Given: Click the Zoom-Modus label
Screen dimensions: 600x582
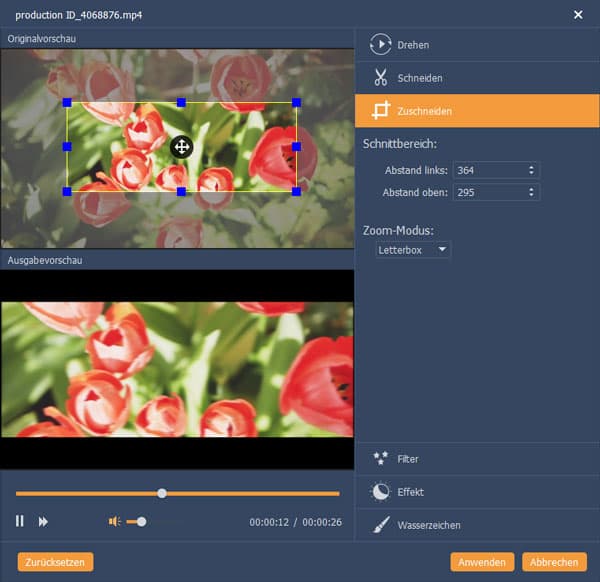Looking at the screenshot, I should point(398,230).
